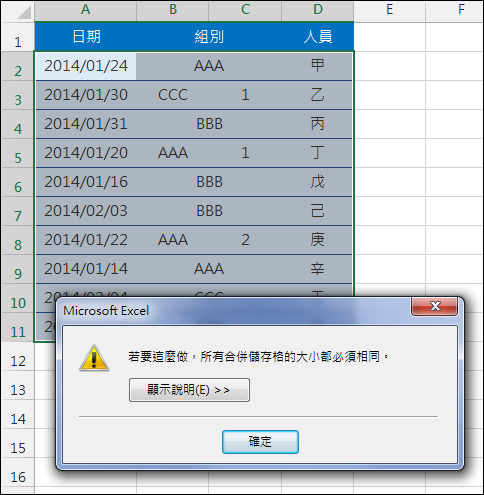Select column F header
The width and height of the screenshot is (484, 495).
(455, 10)
